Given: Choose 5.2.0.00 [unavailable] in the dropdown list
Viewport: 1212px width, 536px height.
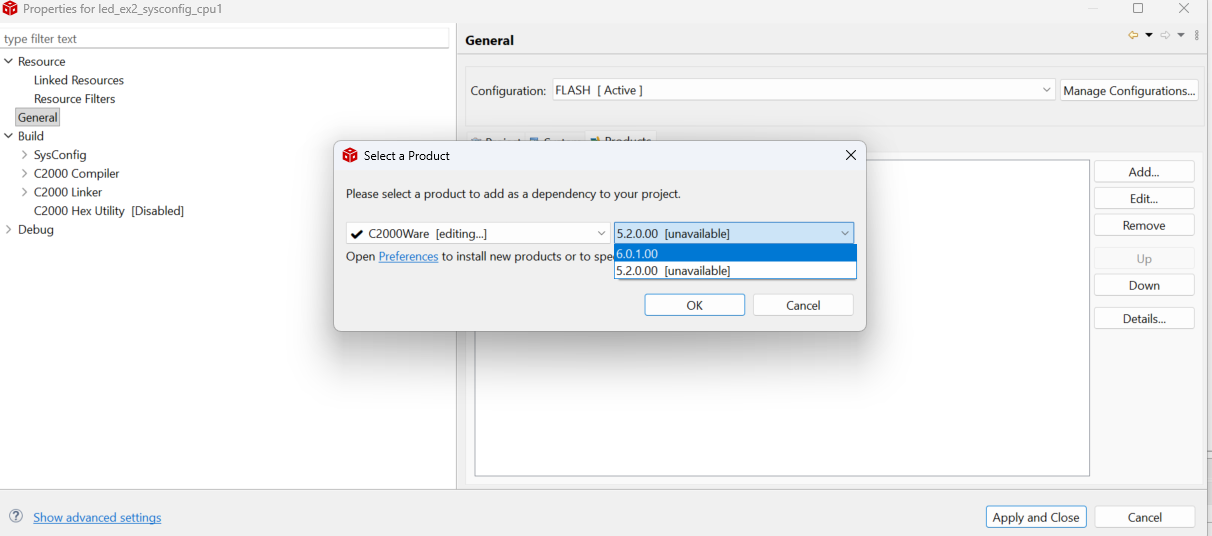Looking at the screenshot, I should pyautogui.click(x=735, y=270).
